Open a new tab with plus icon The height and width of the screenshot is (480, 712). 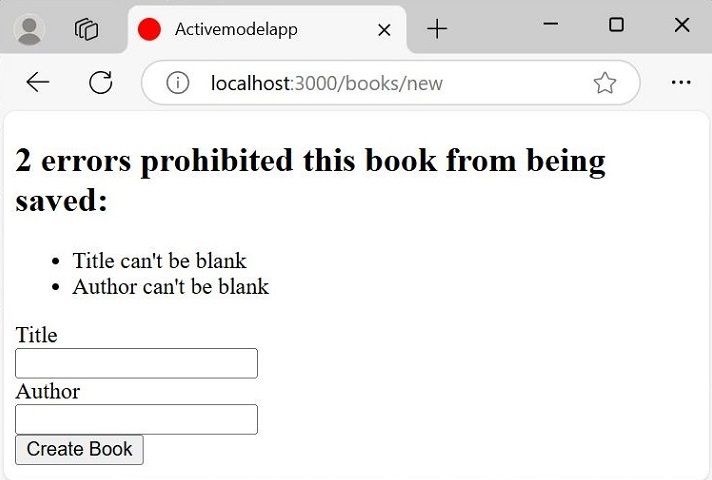(437, 29)
